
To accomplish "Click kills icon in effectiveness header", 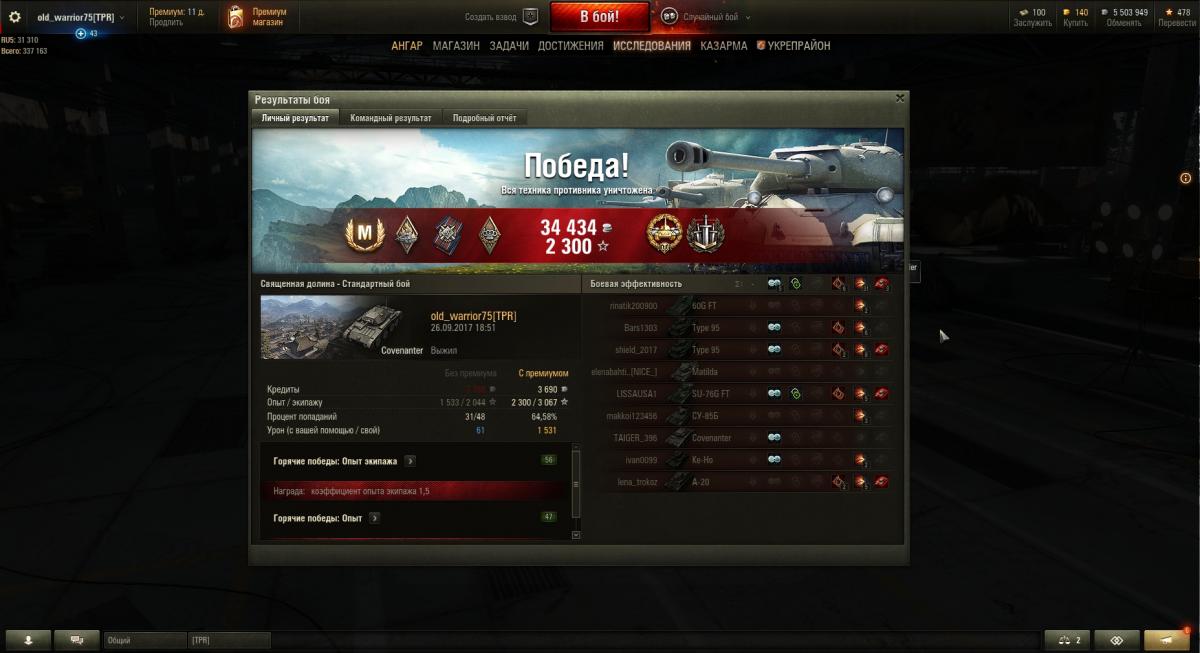I will point(882,284).
